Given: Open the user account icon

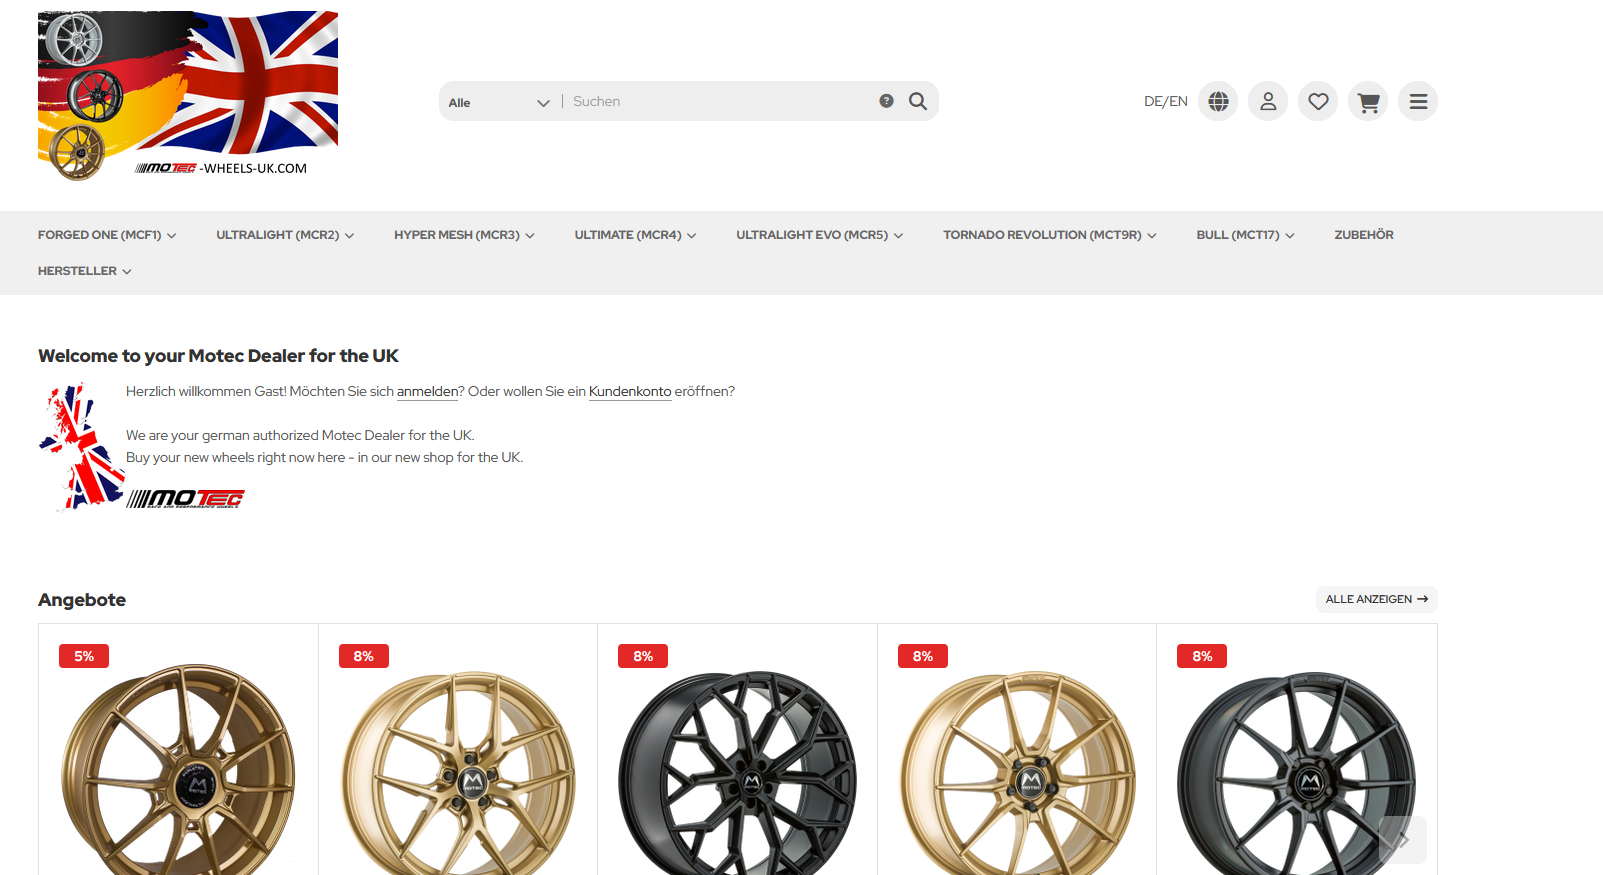Looking at the screenshot, I should pos(1268,101).
